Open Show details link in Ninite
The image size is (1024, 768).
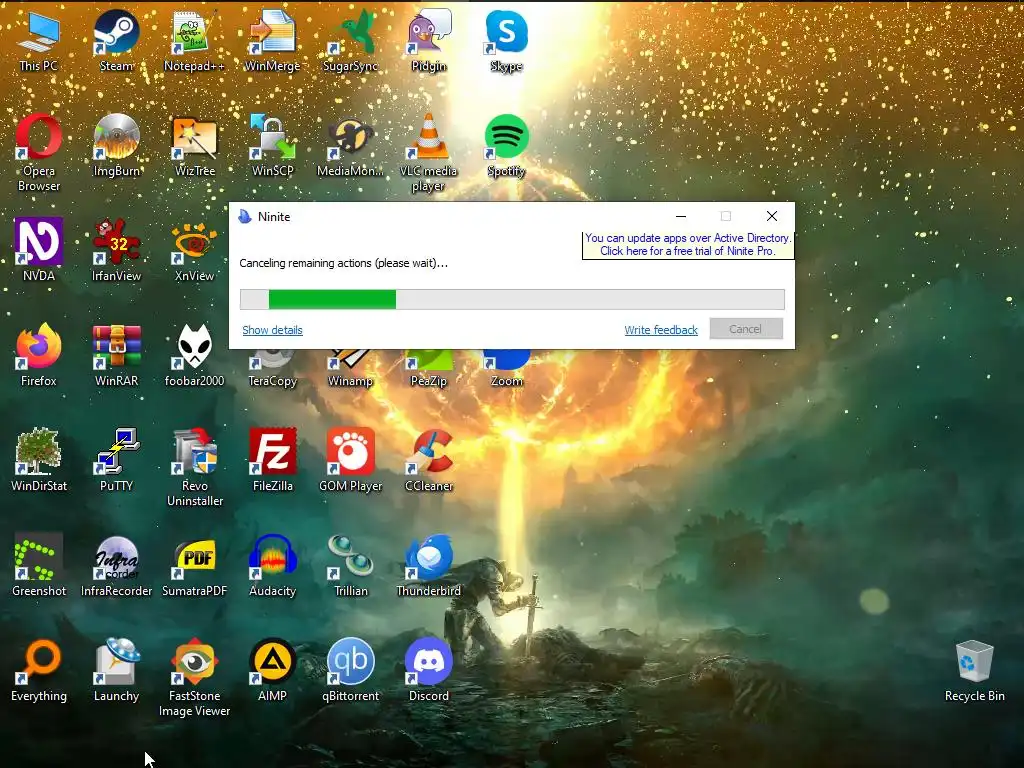pos(272,330)
